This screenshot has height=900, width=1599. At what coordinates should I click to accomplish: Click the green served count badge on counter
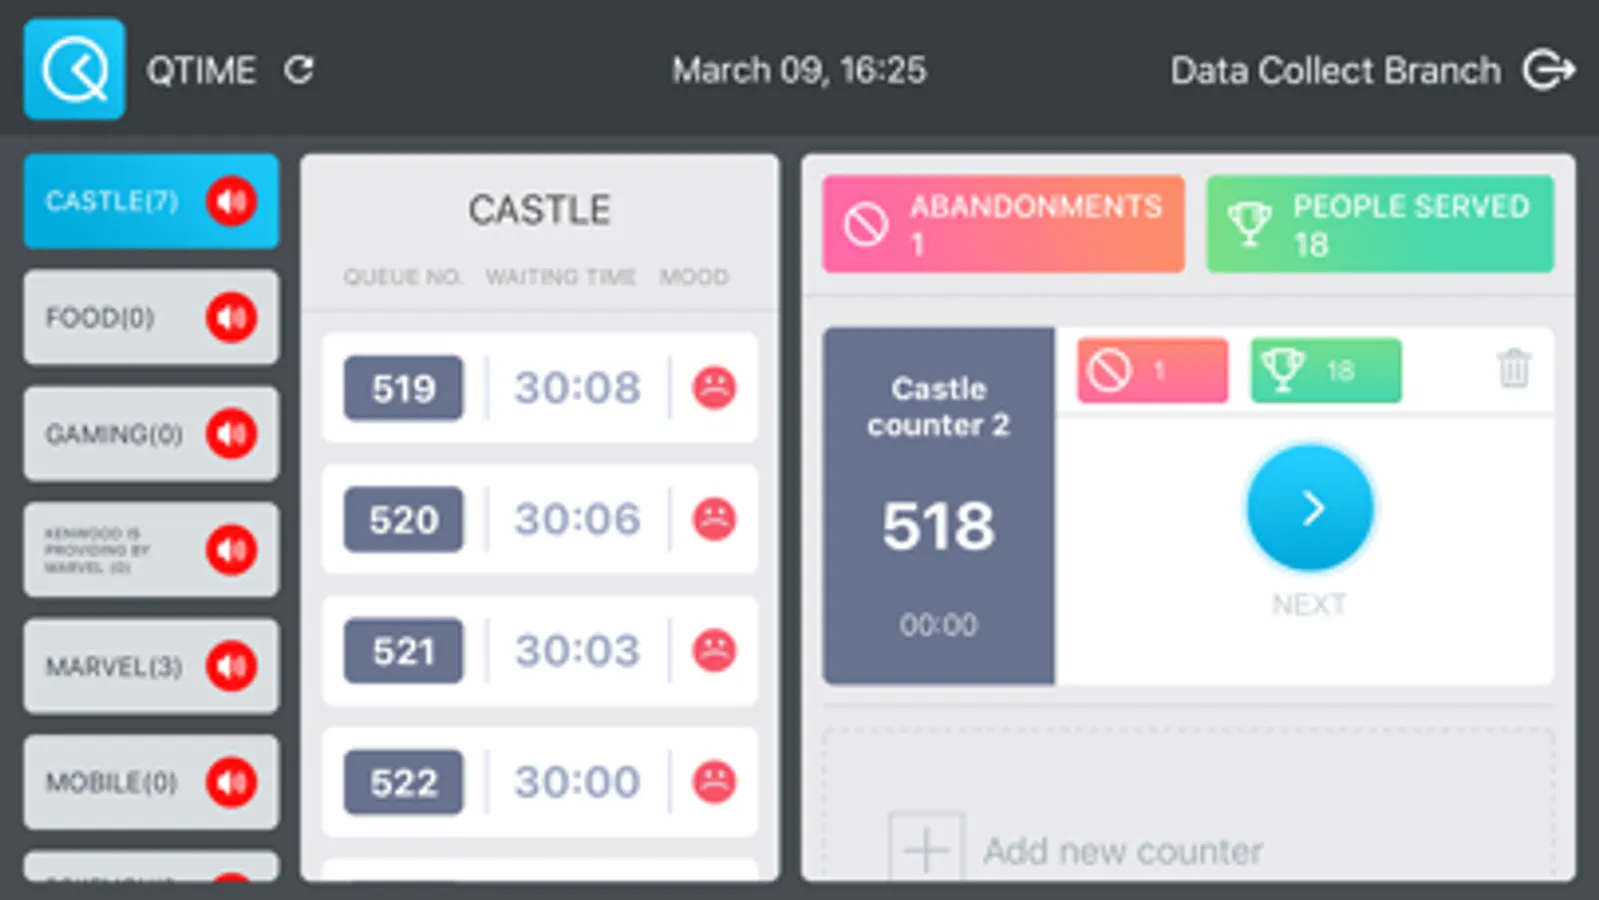point(1325,371)
